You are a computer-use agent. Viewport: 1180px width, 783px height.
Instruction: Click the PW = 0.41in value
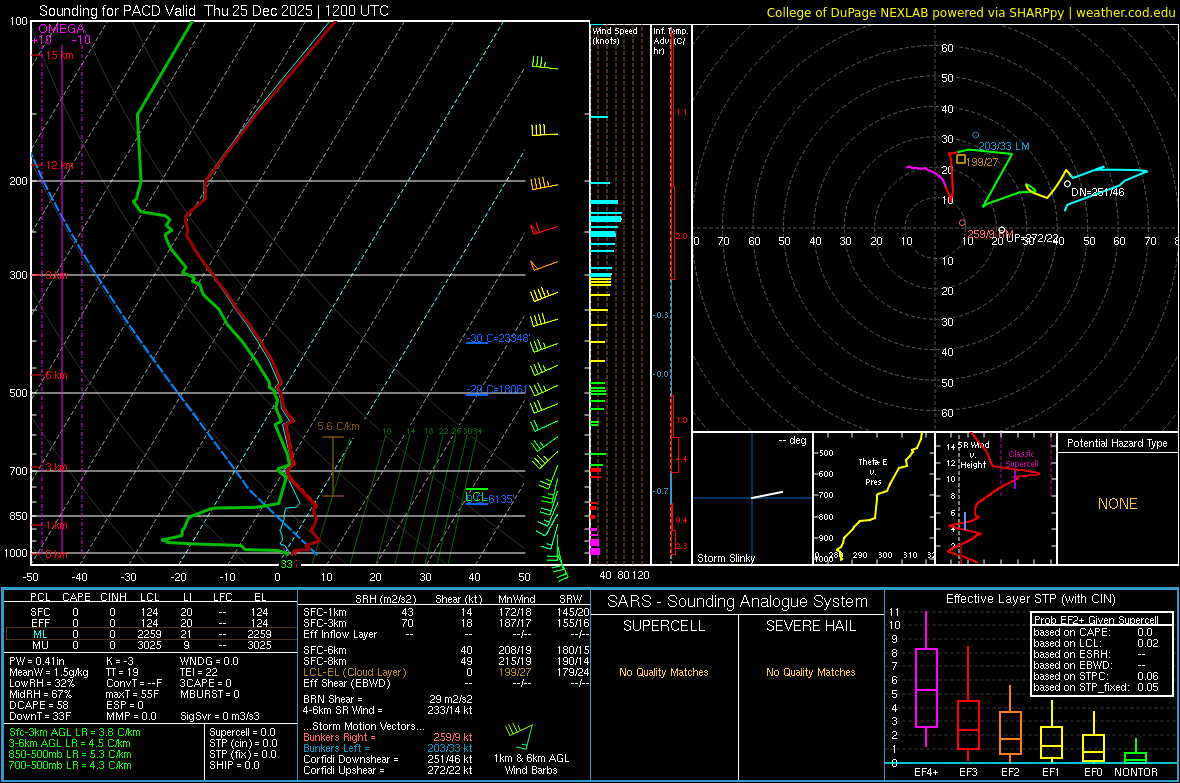pos(37,661)
